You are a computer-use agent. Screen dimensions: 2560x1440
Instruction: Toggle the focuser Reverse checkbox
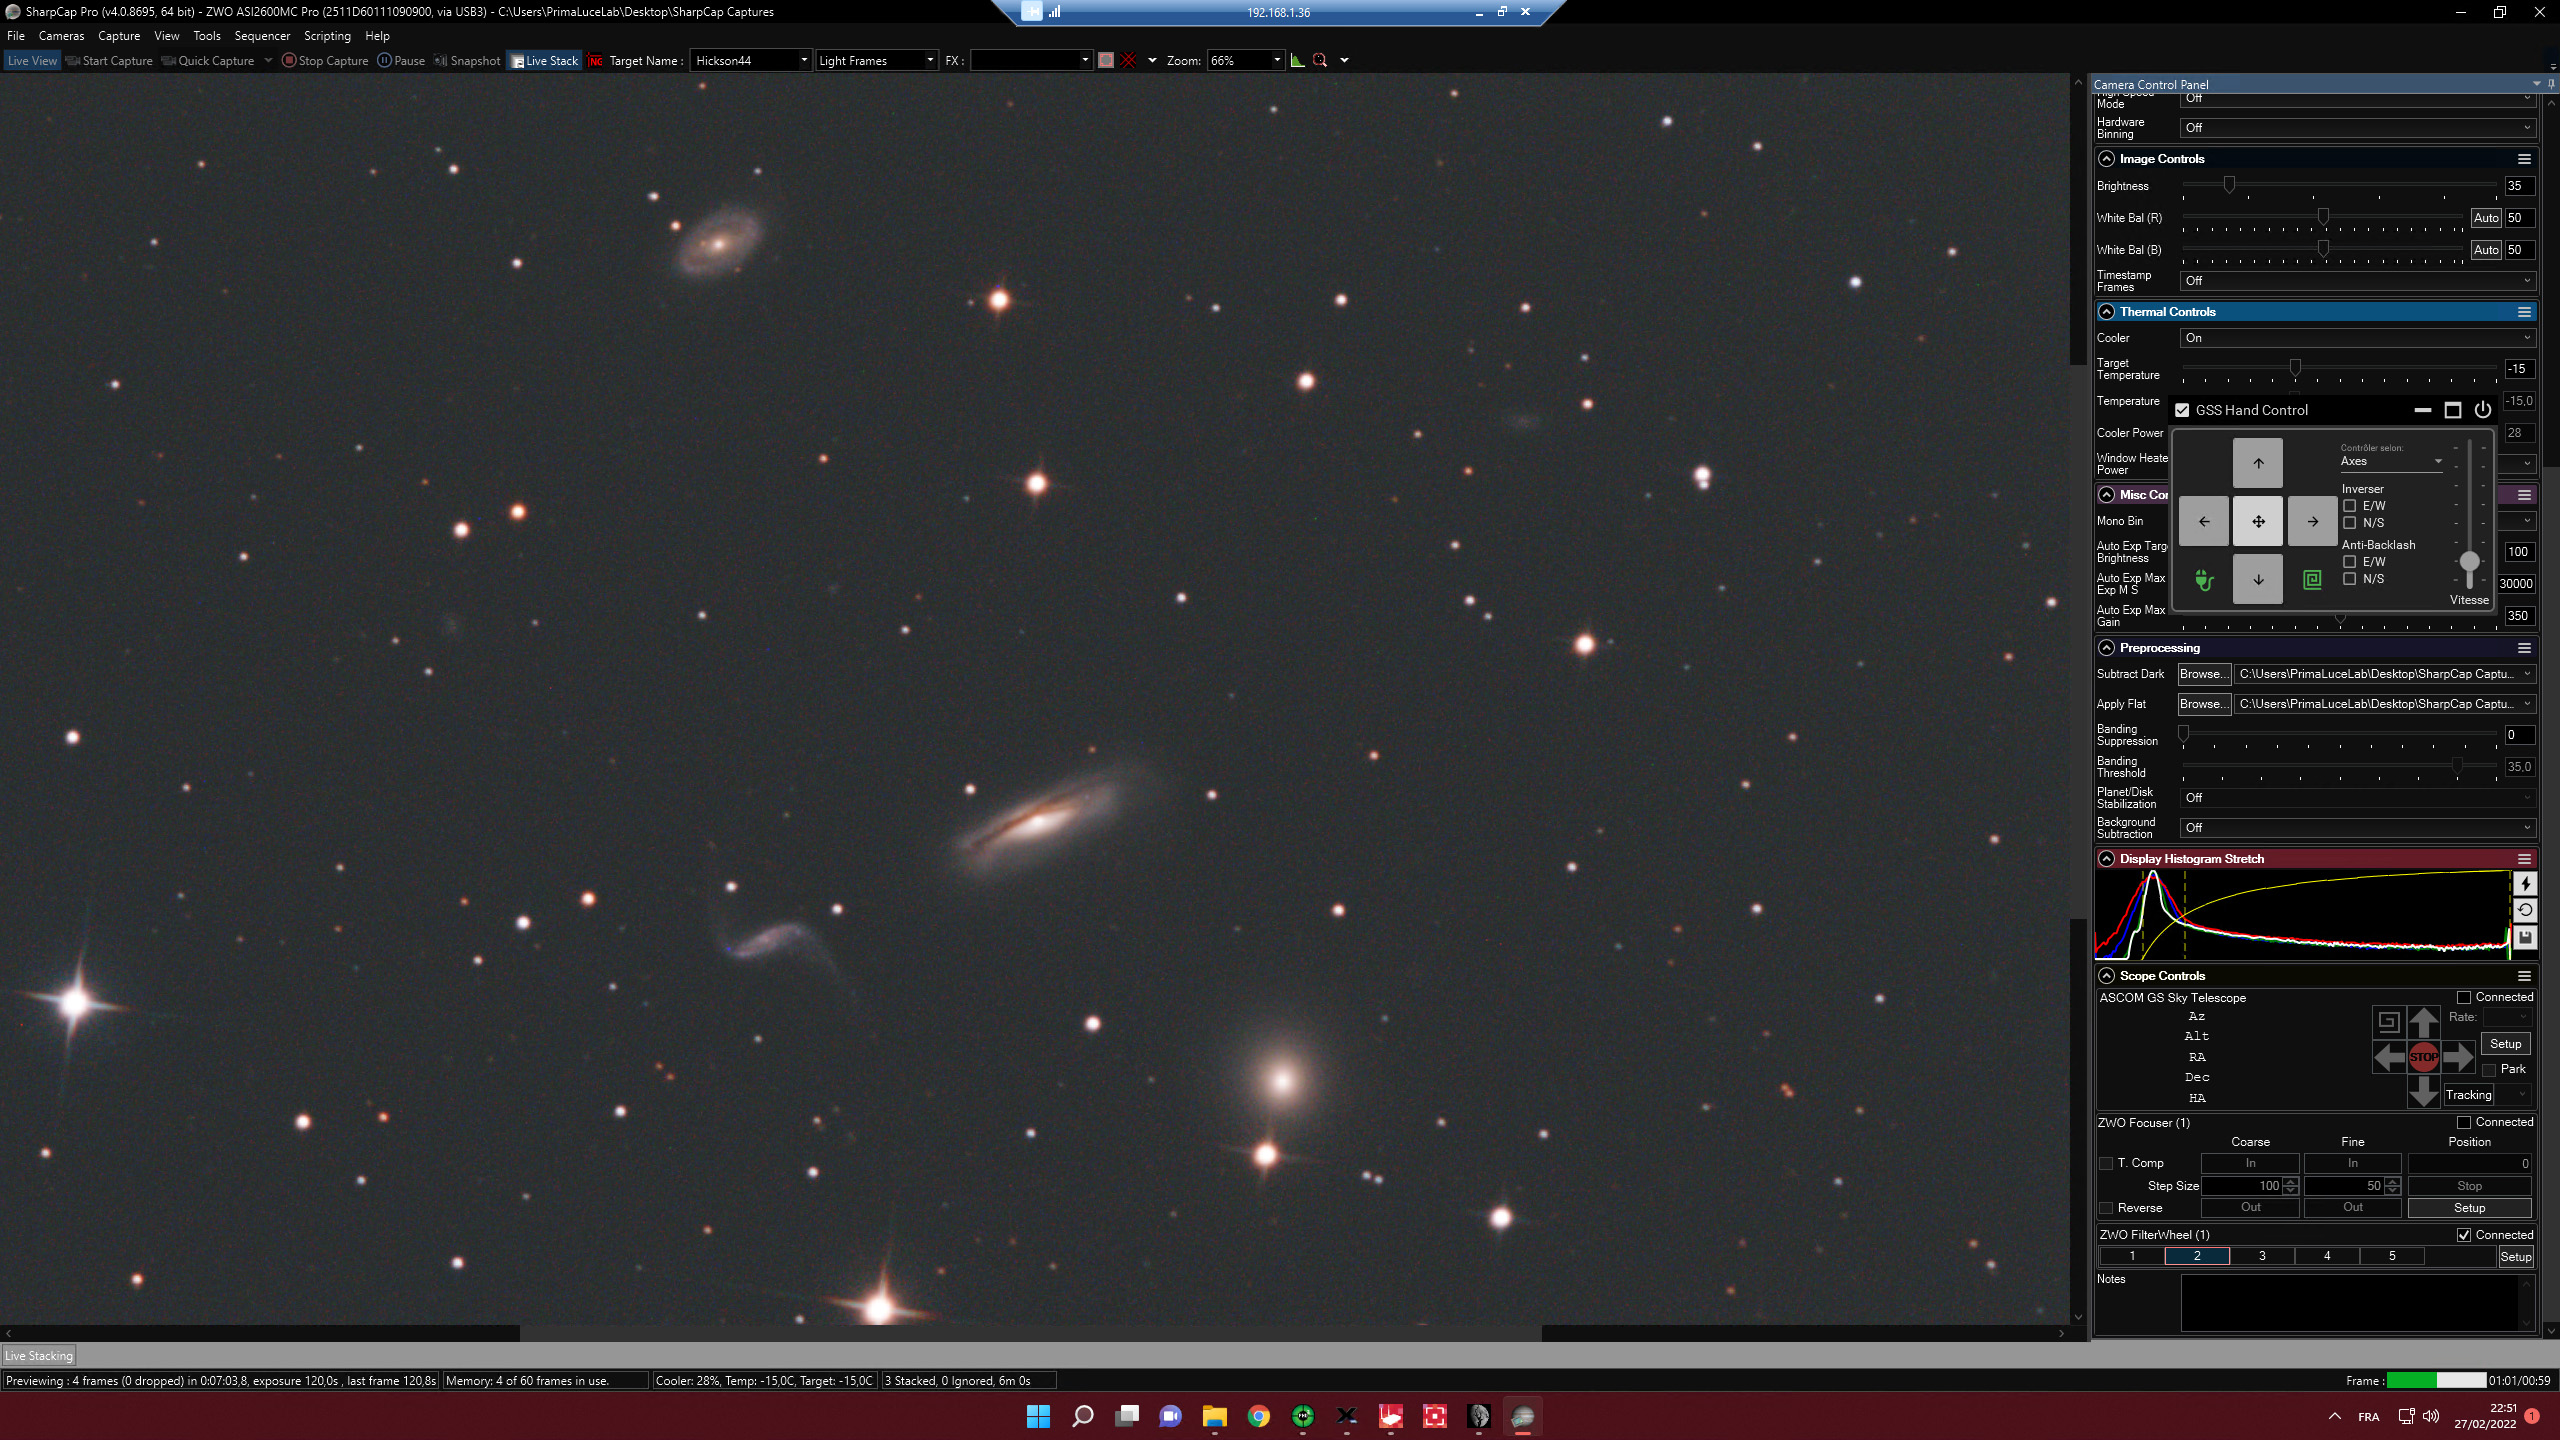click(2106, 1208)
